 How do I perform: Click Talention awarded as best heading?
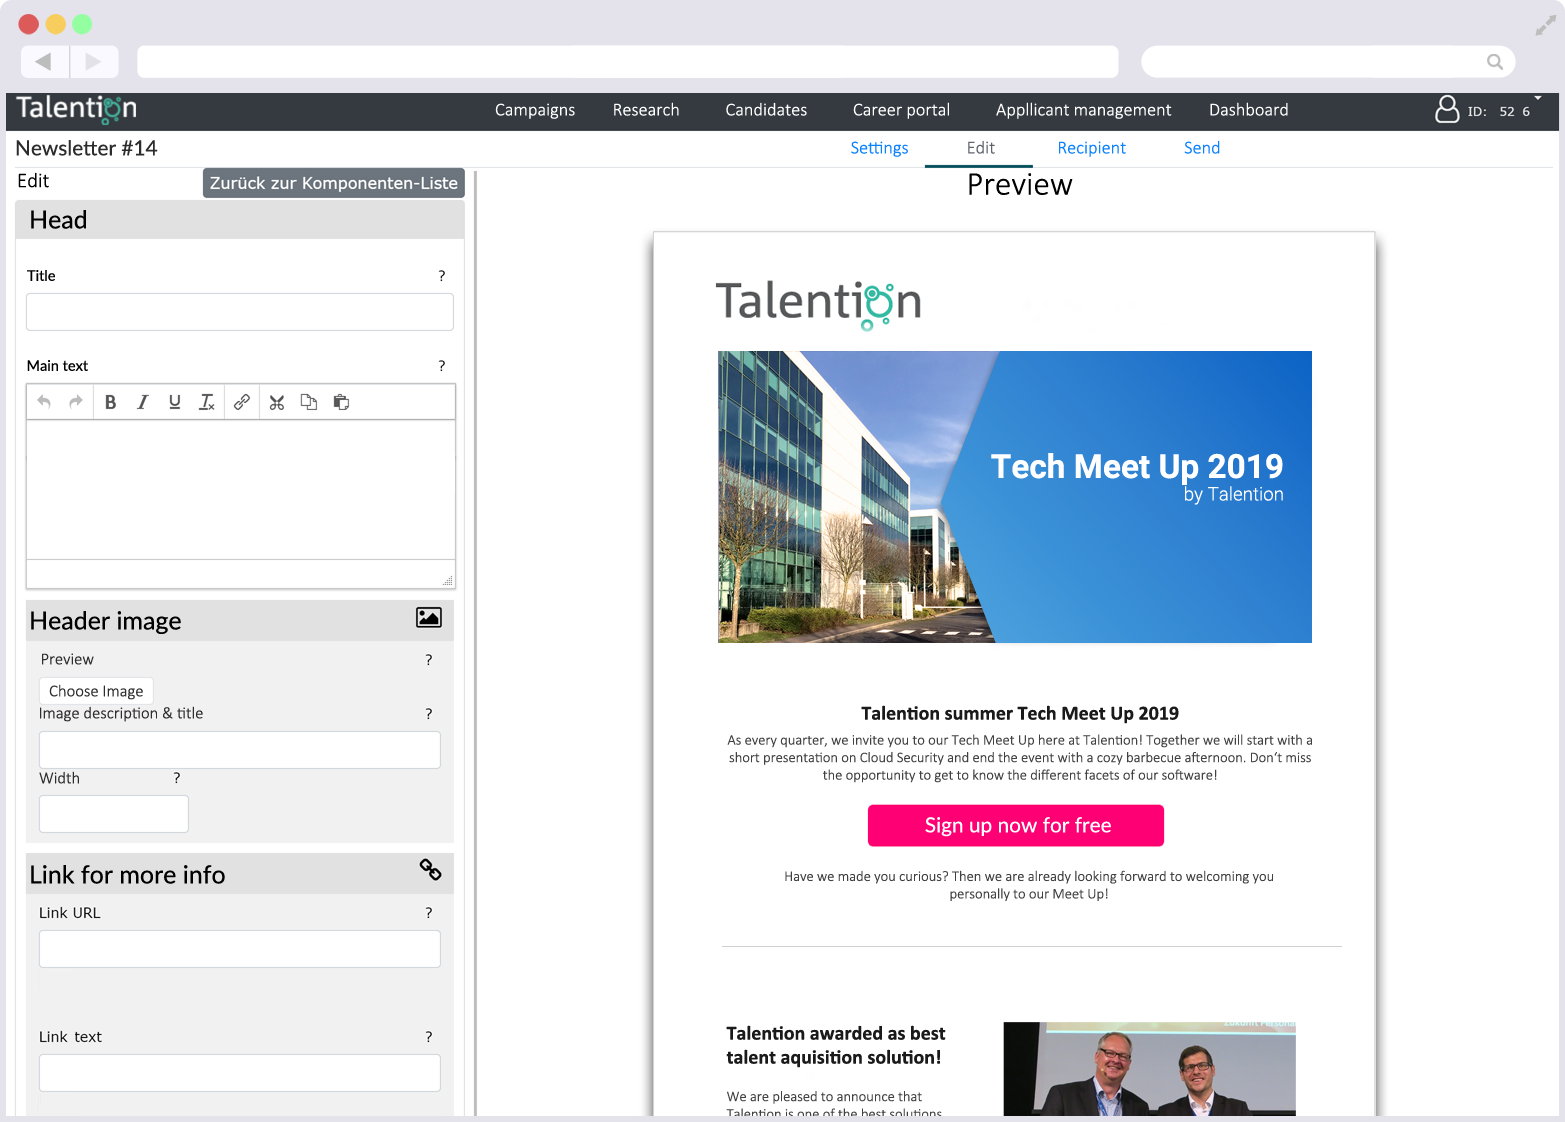(836, 1046)
